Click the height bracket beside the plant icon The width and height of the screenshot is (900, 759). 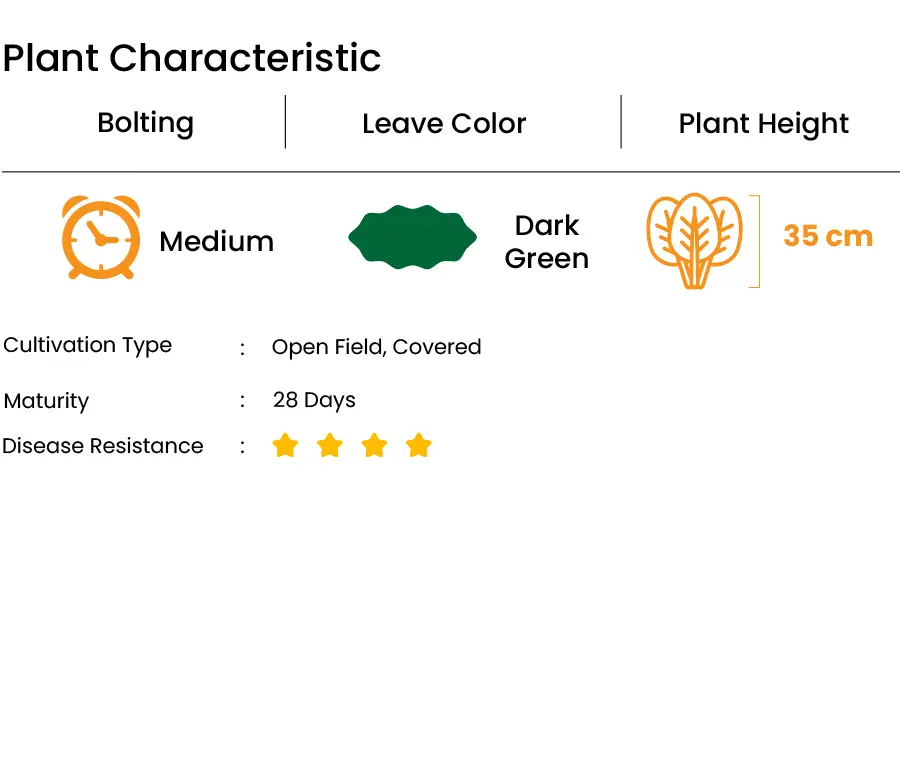[x=755, y=241]
